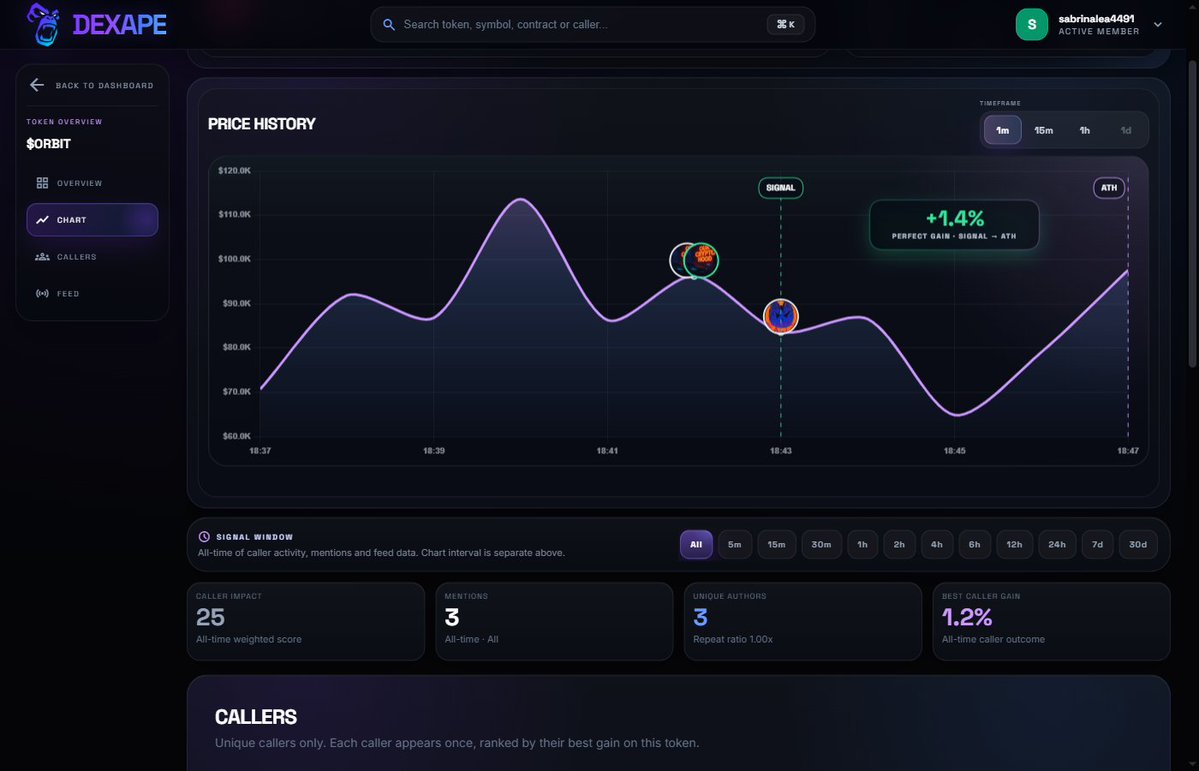Screen dimensions: 1199x771
Task: Select the 30d signal window
Action: (1138, 545)
